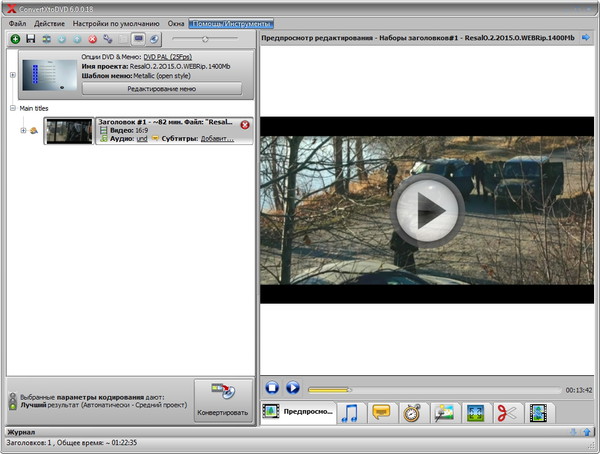Open the chapters tab with stopwatch icon
The width and height of the screenshot is (600, 454).
pyautogui.click(x=412, y=412)
